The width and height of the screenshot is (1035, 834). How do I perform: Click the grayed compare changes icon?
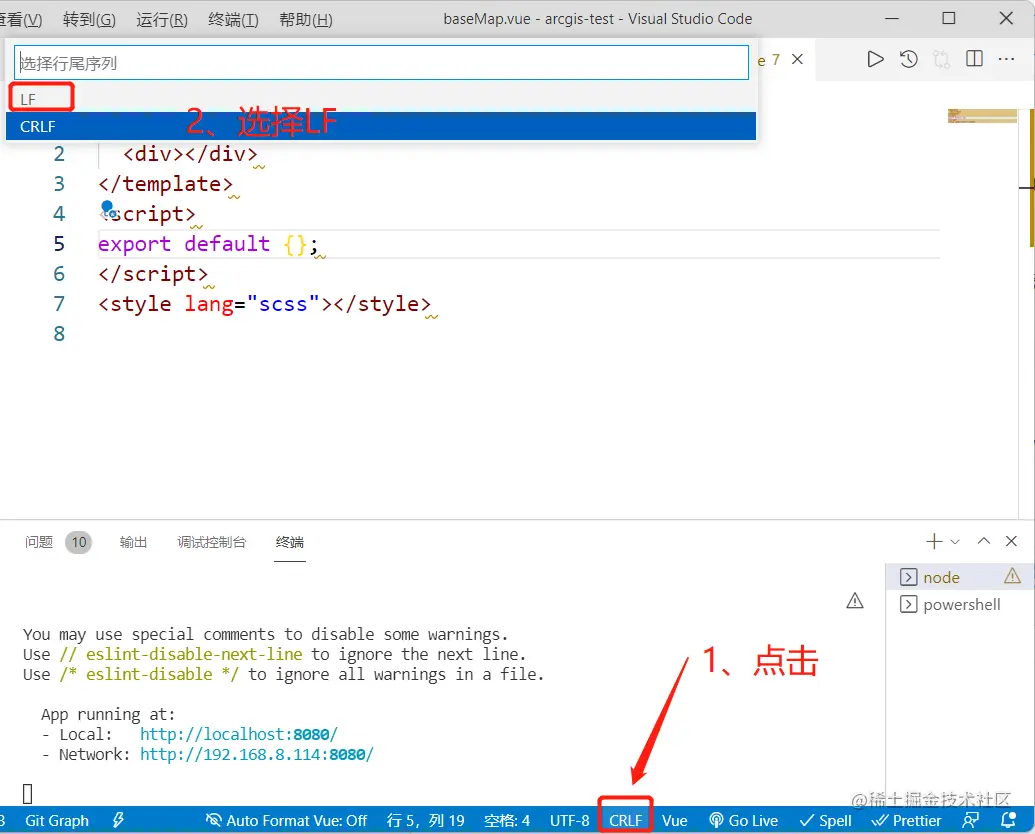[x=941, y=59]
